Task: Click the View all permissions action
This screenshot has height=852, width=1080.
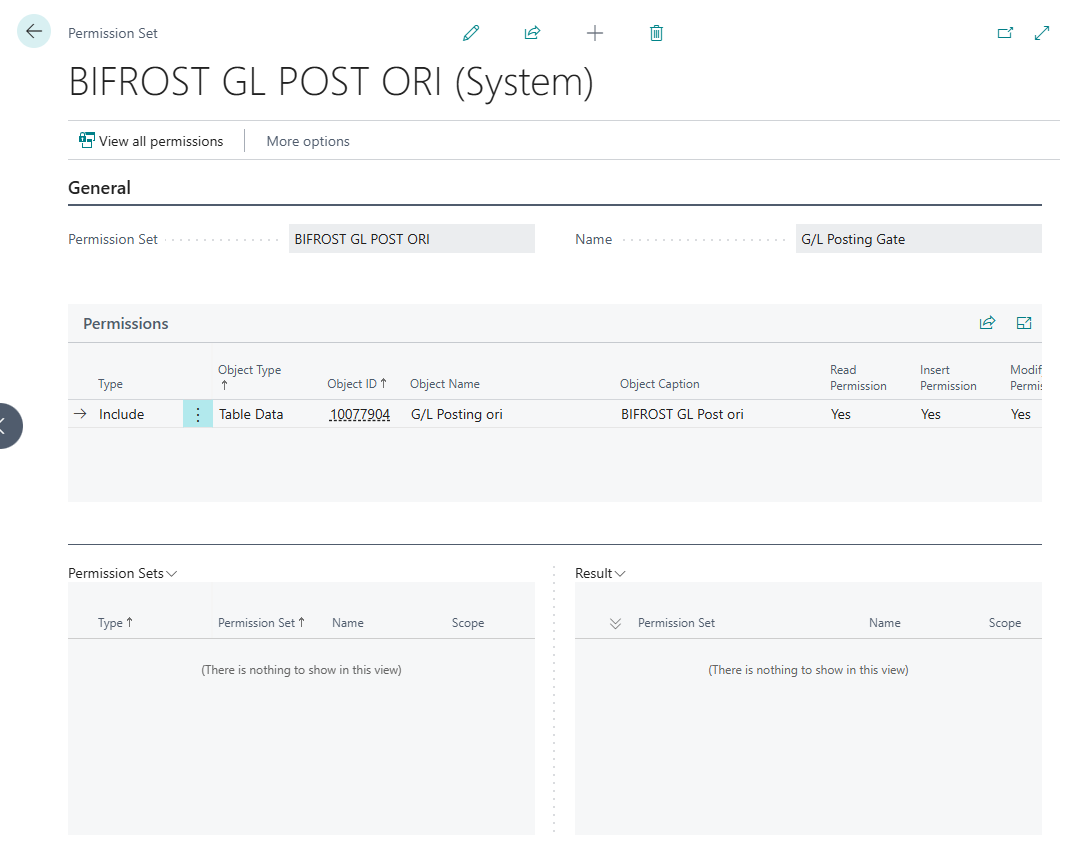Action: [151, 141]
